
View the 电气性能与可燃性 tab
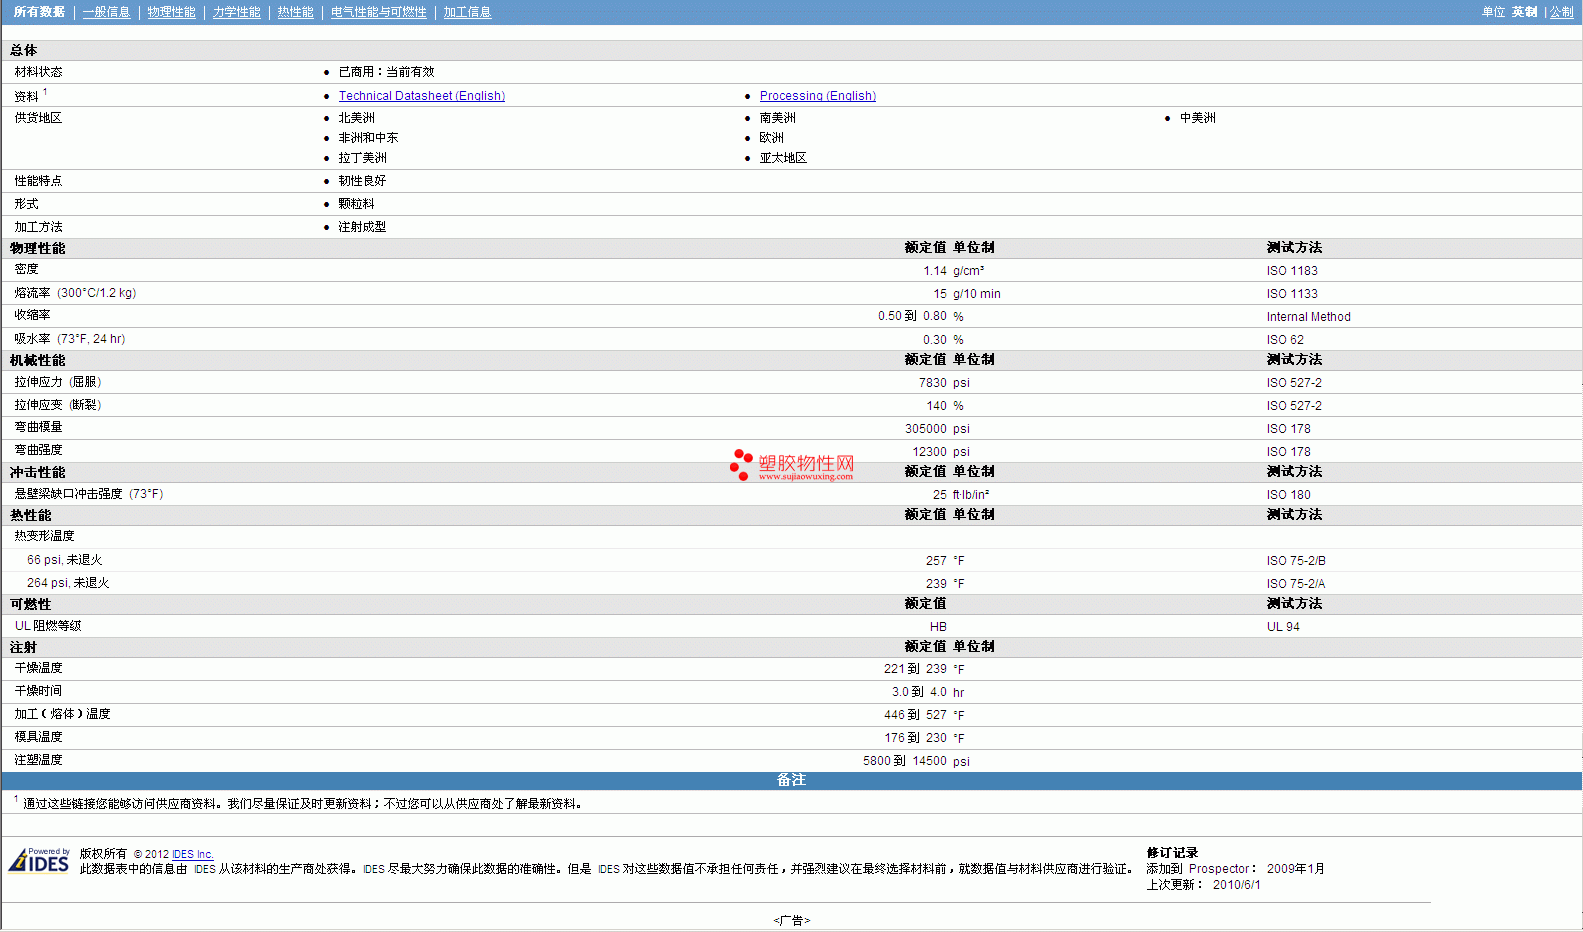378,12
